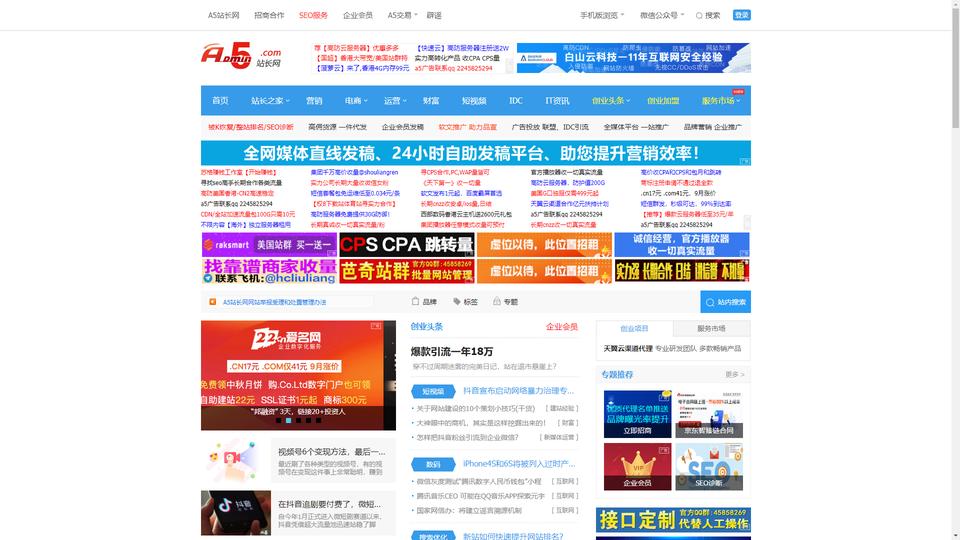The height and width of the screenshot is (540, 960).
Task: Select the fifth carousel dot on the 22.cn banner
Action: point(318,421)
